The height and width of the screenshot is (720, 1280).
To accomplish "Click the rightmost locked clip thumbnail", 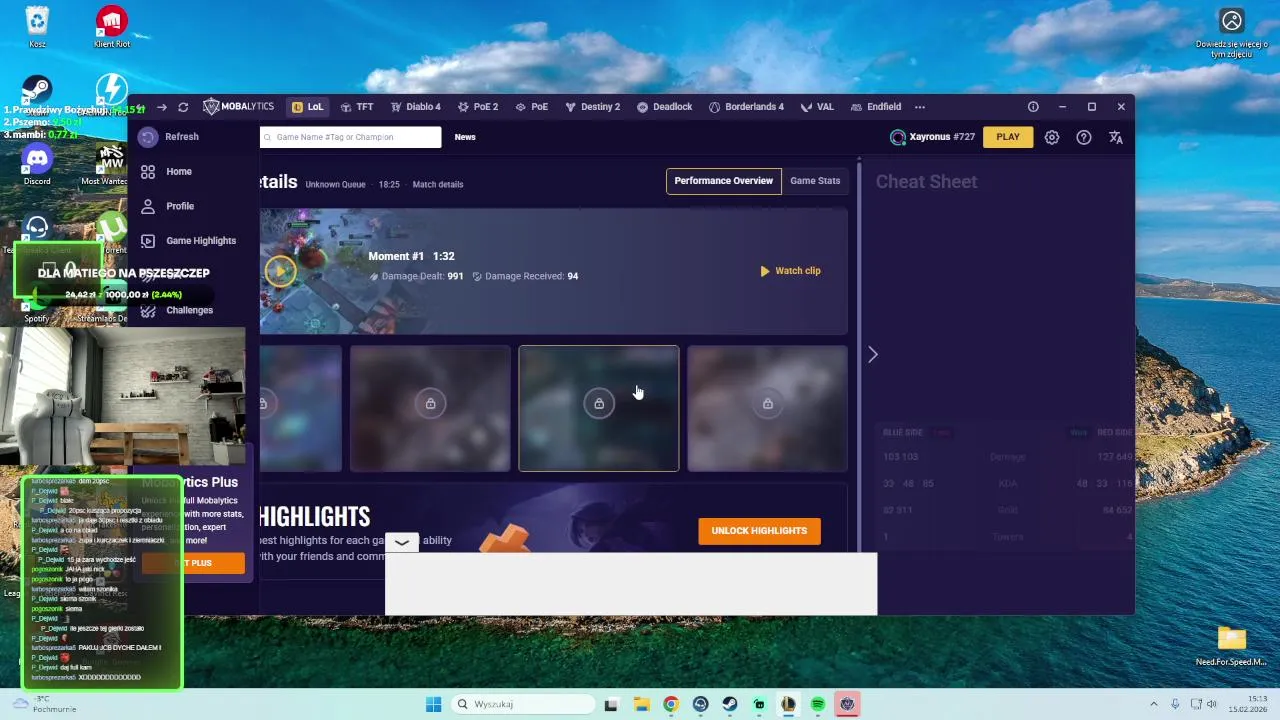I will pyautogui.click(x=768, y=408).
